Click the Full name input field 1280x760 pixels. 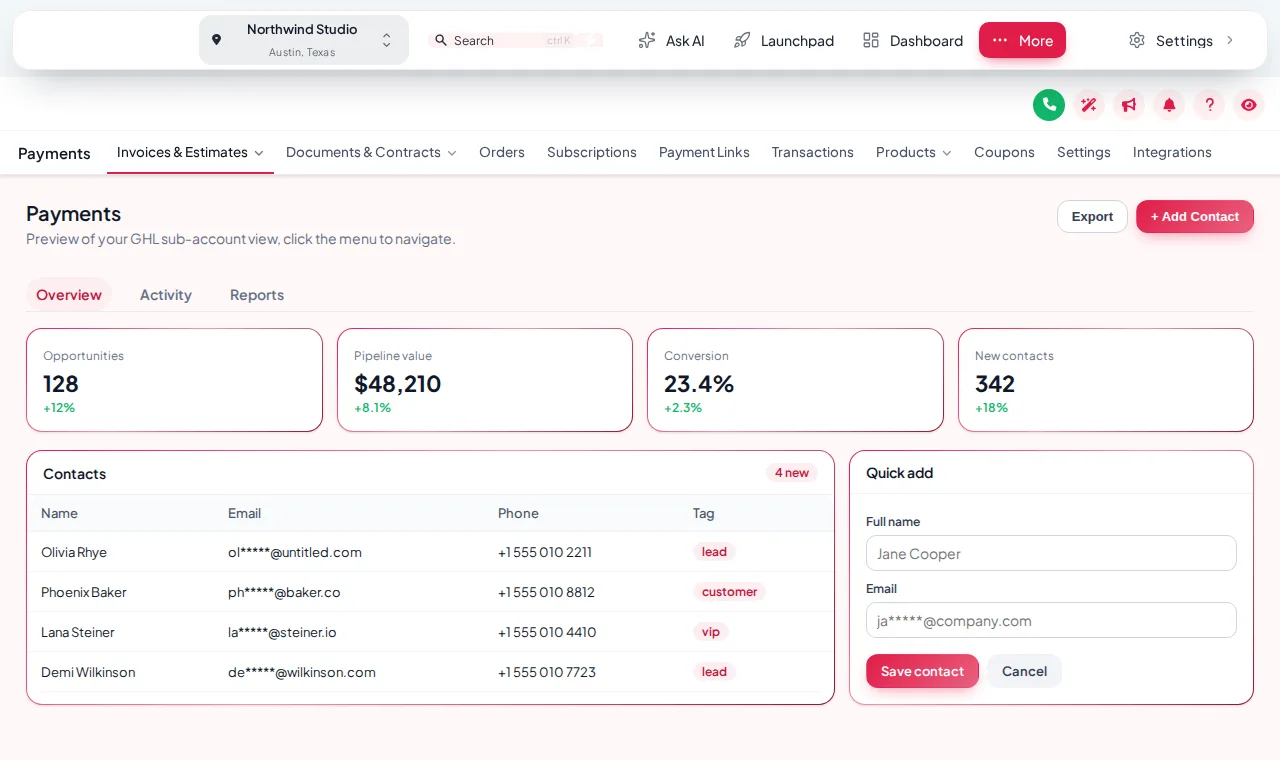[1051, 553]
